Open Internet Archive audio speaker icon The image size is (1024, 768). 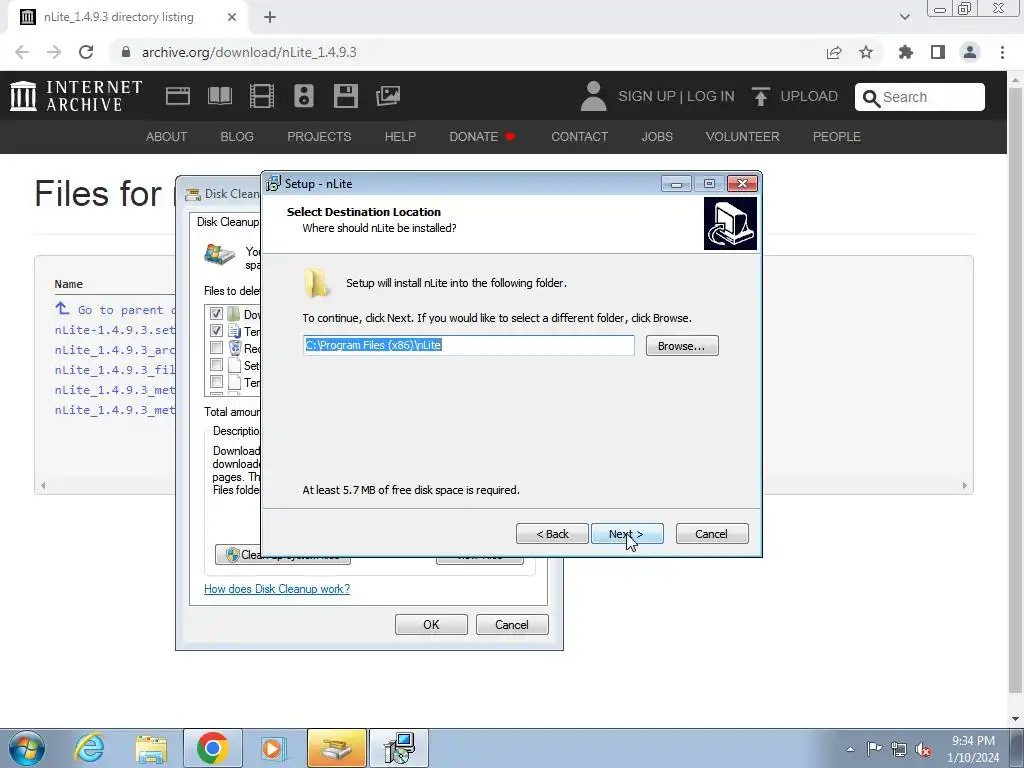(304, 96)
